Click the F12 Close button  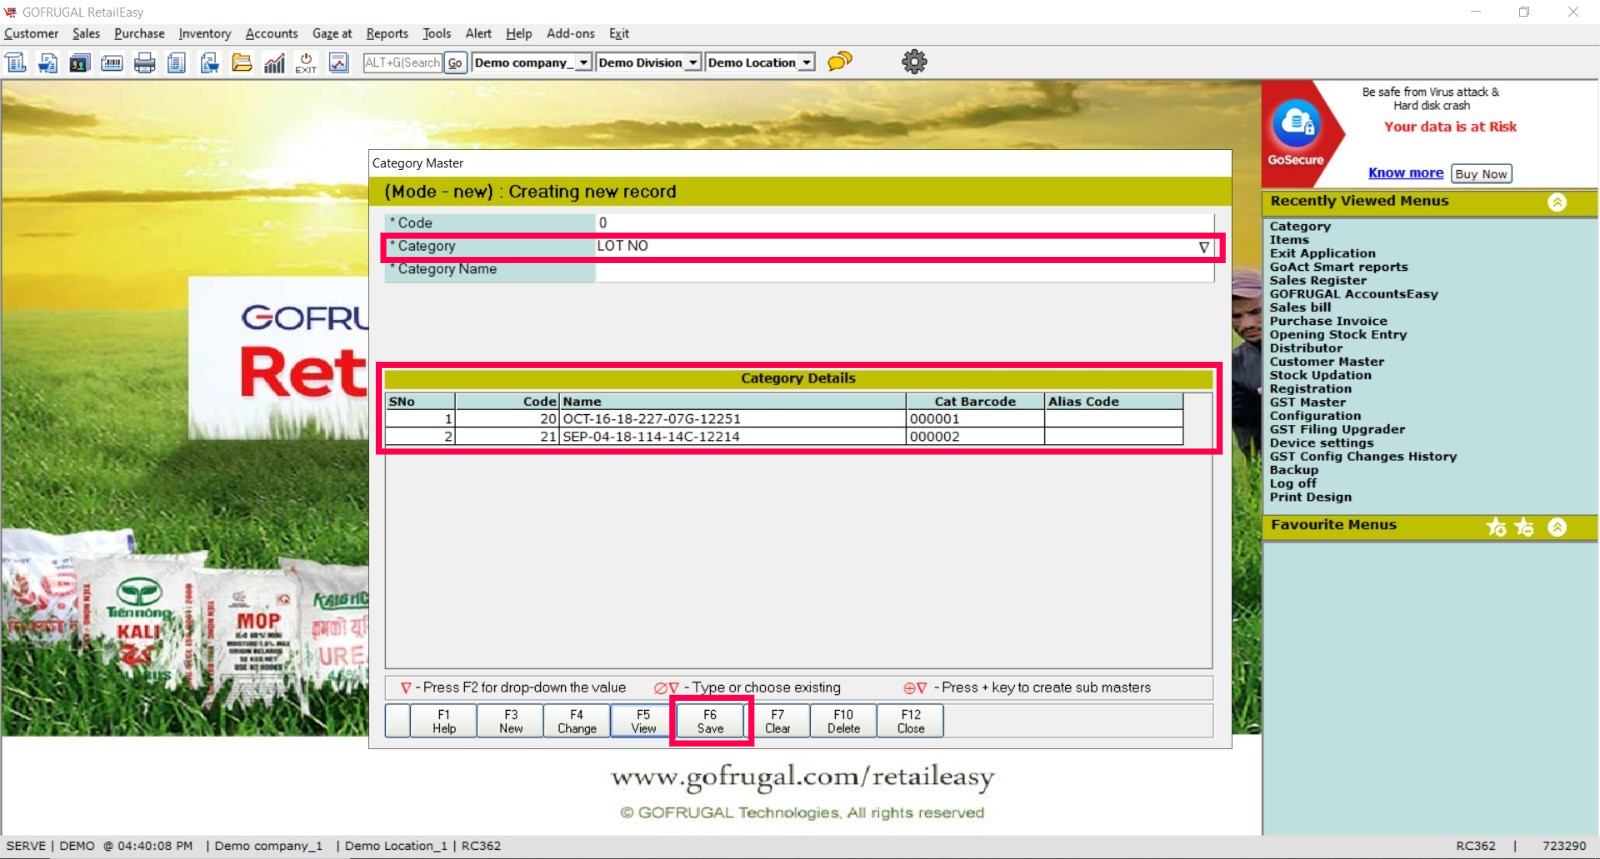click(911, 721)
